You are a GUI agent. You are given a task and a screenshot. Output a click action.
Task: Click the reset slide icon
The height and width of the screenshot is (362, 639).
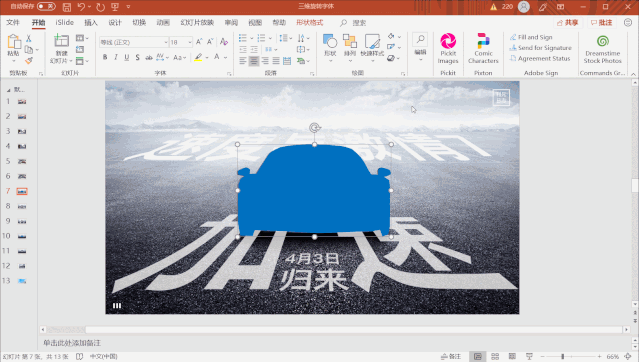(80, 49)
